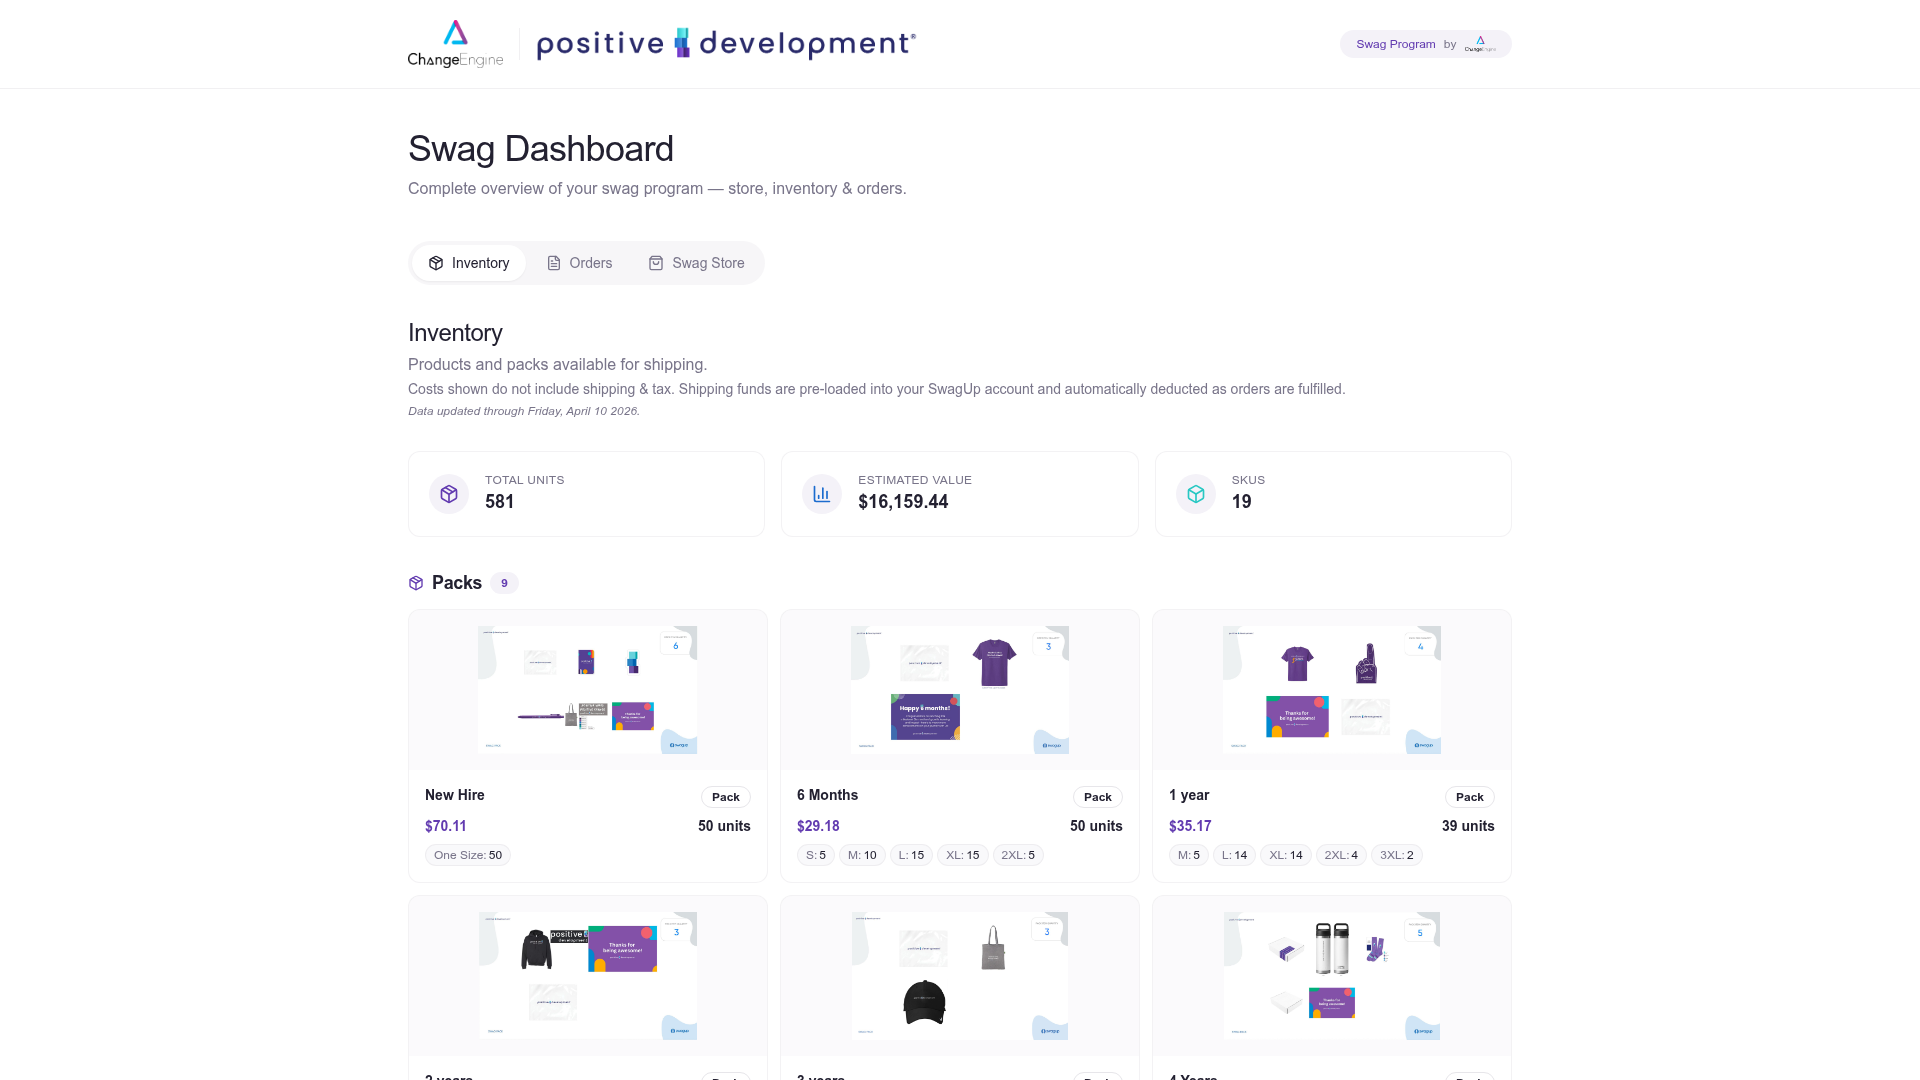Click the One Size: 50 chip

tap(468, 855)
